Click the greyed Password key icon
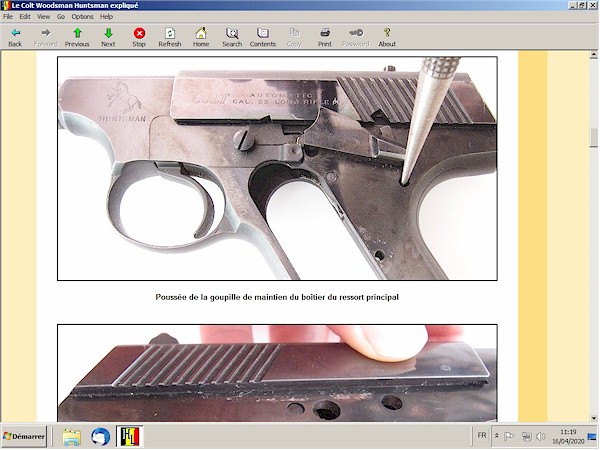This screenshot has width=600, height=450. pyautogui.click(x=355, y=37)
